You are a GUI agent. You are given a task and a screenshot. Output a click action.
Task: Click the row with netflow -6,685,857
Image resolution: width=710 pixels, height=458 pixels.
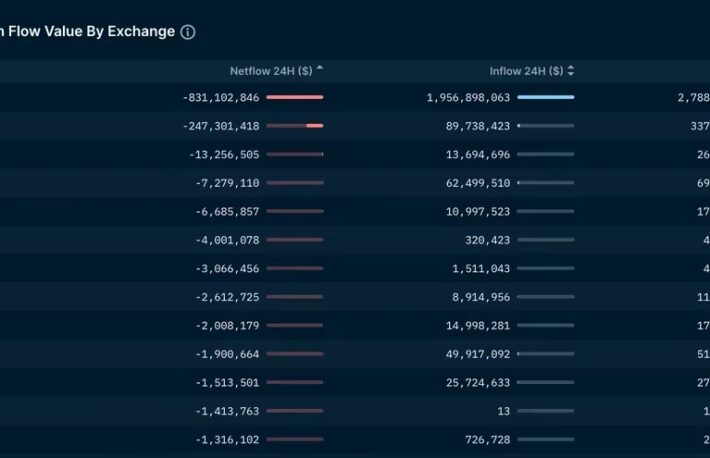(x=355, y=212)
